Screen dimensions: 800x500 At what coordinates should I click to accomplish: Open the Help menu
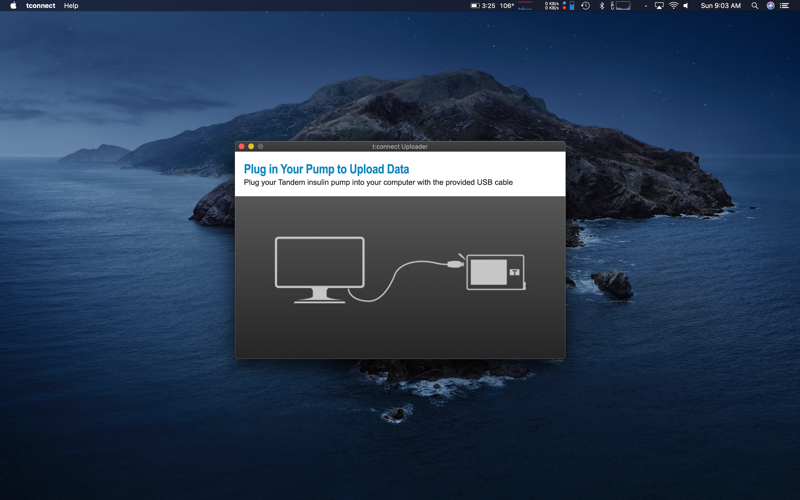(71, 6)
